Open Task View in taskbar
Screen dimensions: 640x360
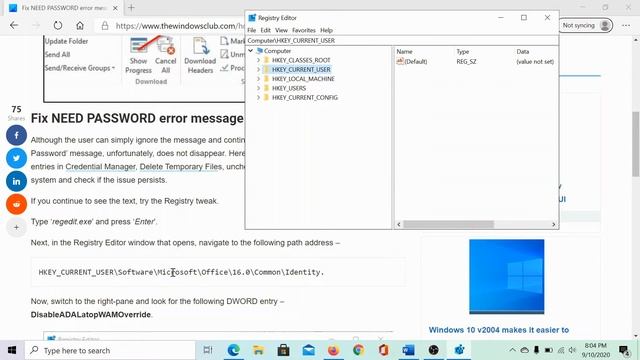coord(208,350)
